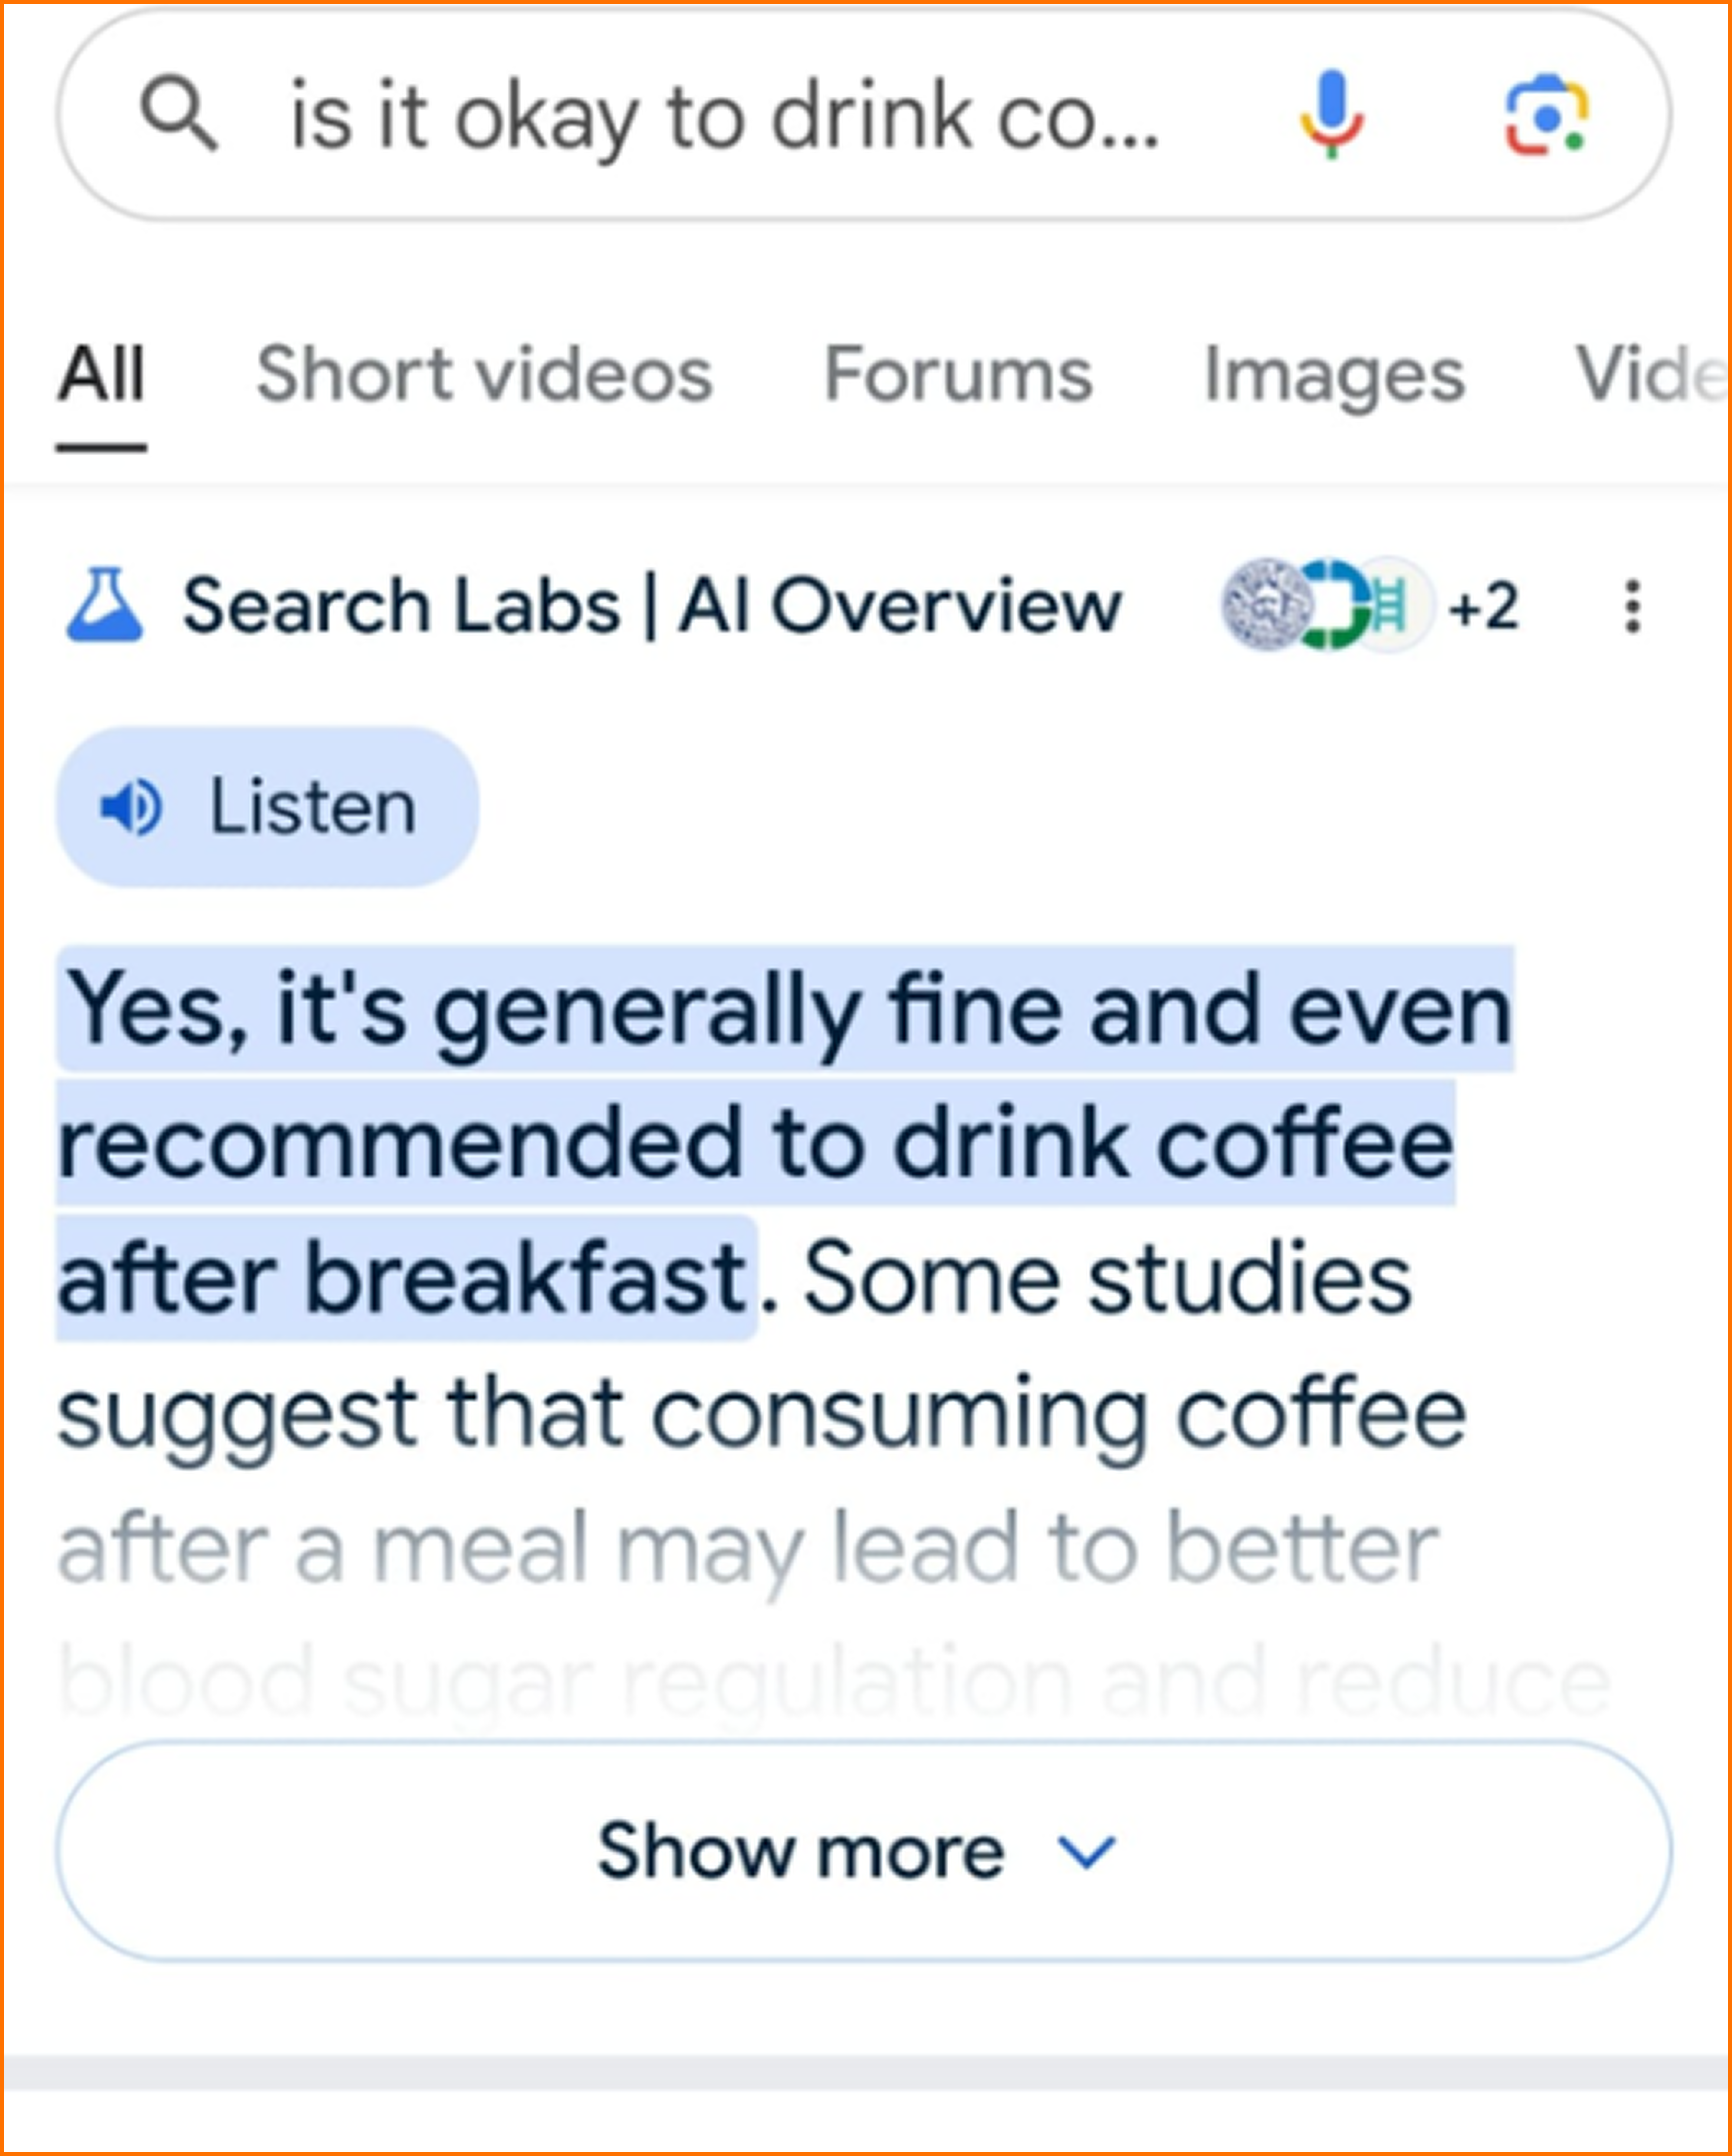Image resolution: width=1732 pixels, height=2156 pixels.
Task: Switch to the Short videos tab
Action: pyautogui.click(x=484, y=375)
